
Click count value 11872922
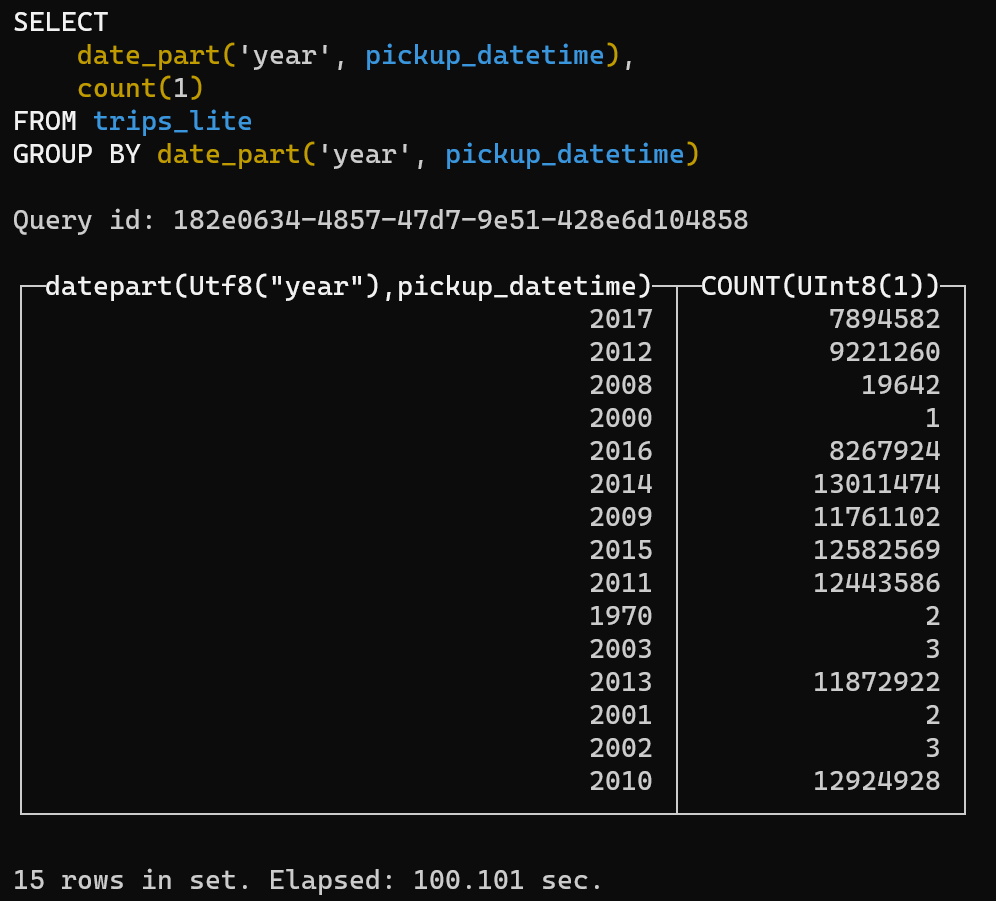pyautogui.click(x=877, y=682)
